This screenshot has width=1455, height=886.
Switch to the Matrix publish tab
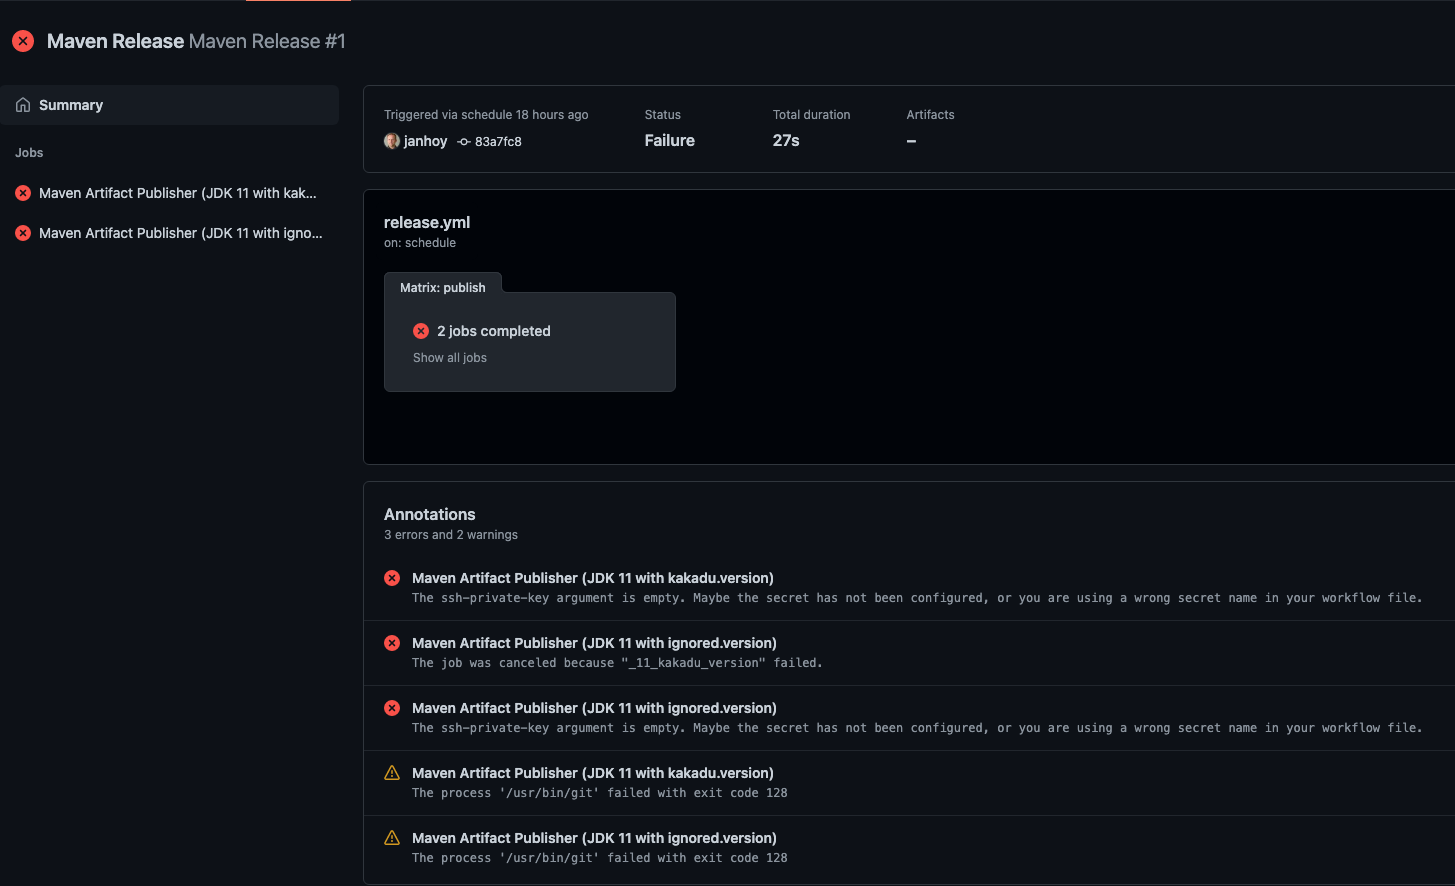pyautogui.click(x=443, y=286)
